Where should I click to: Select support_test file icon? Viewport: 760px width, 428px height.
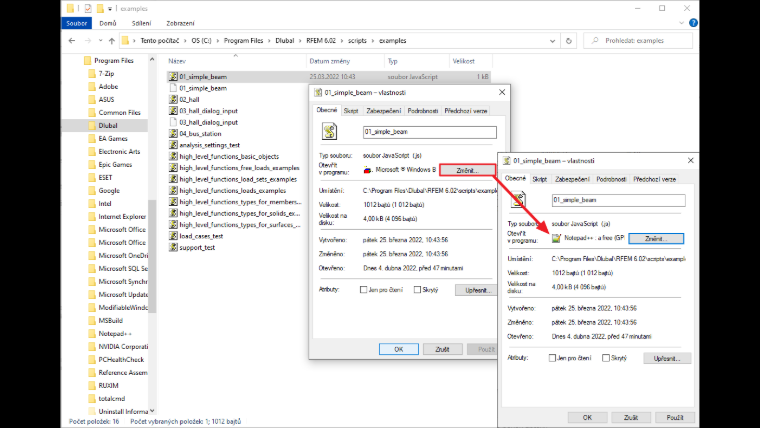click(x=173, y=247)
